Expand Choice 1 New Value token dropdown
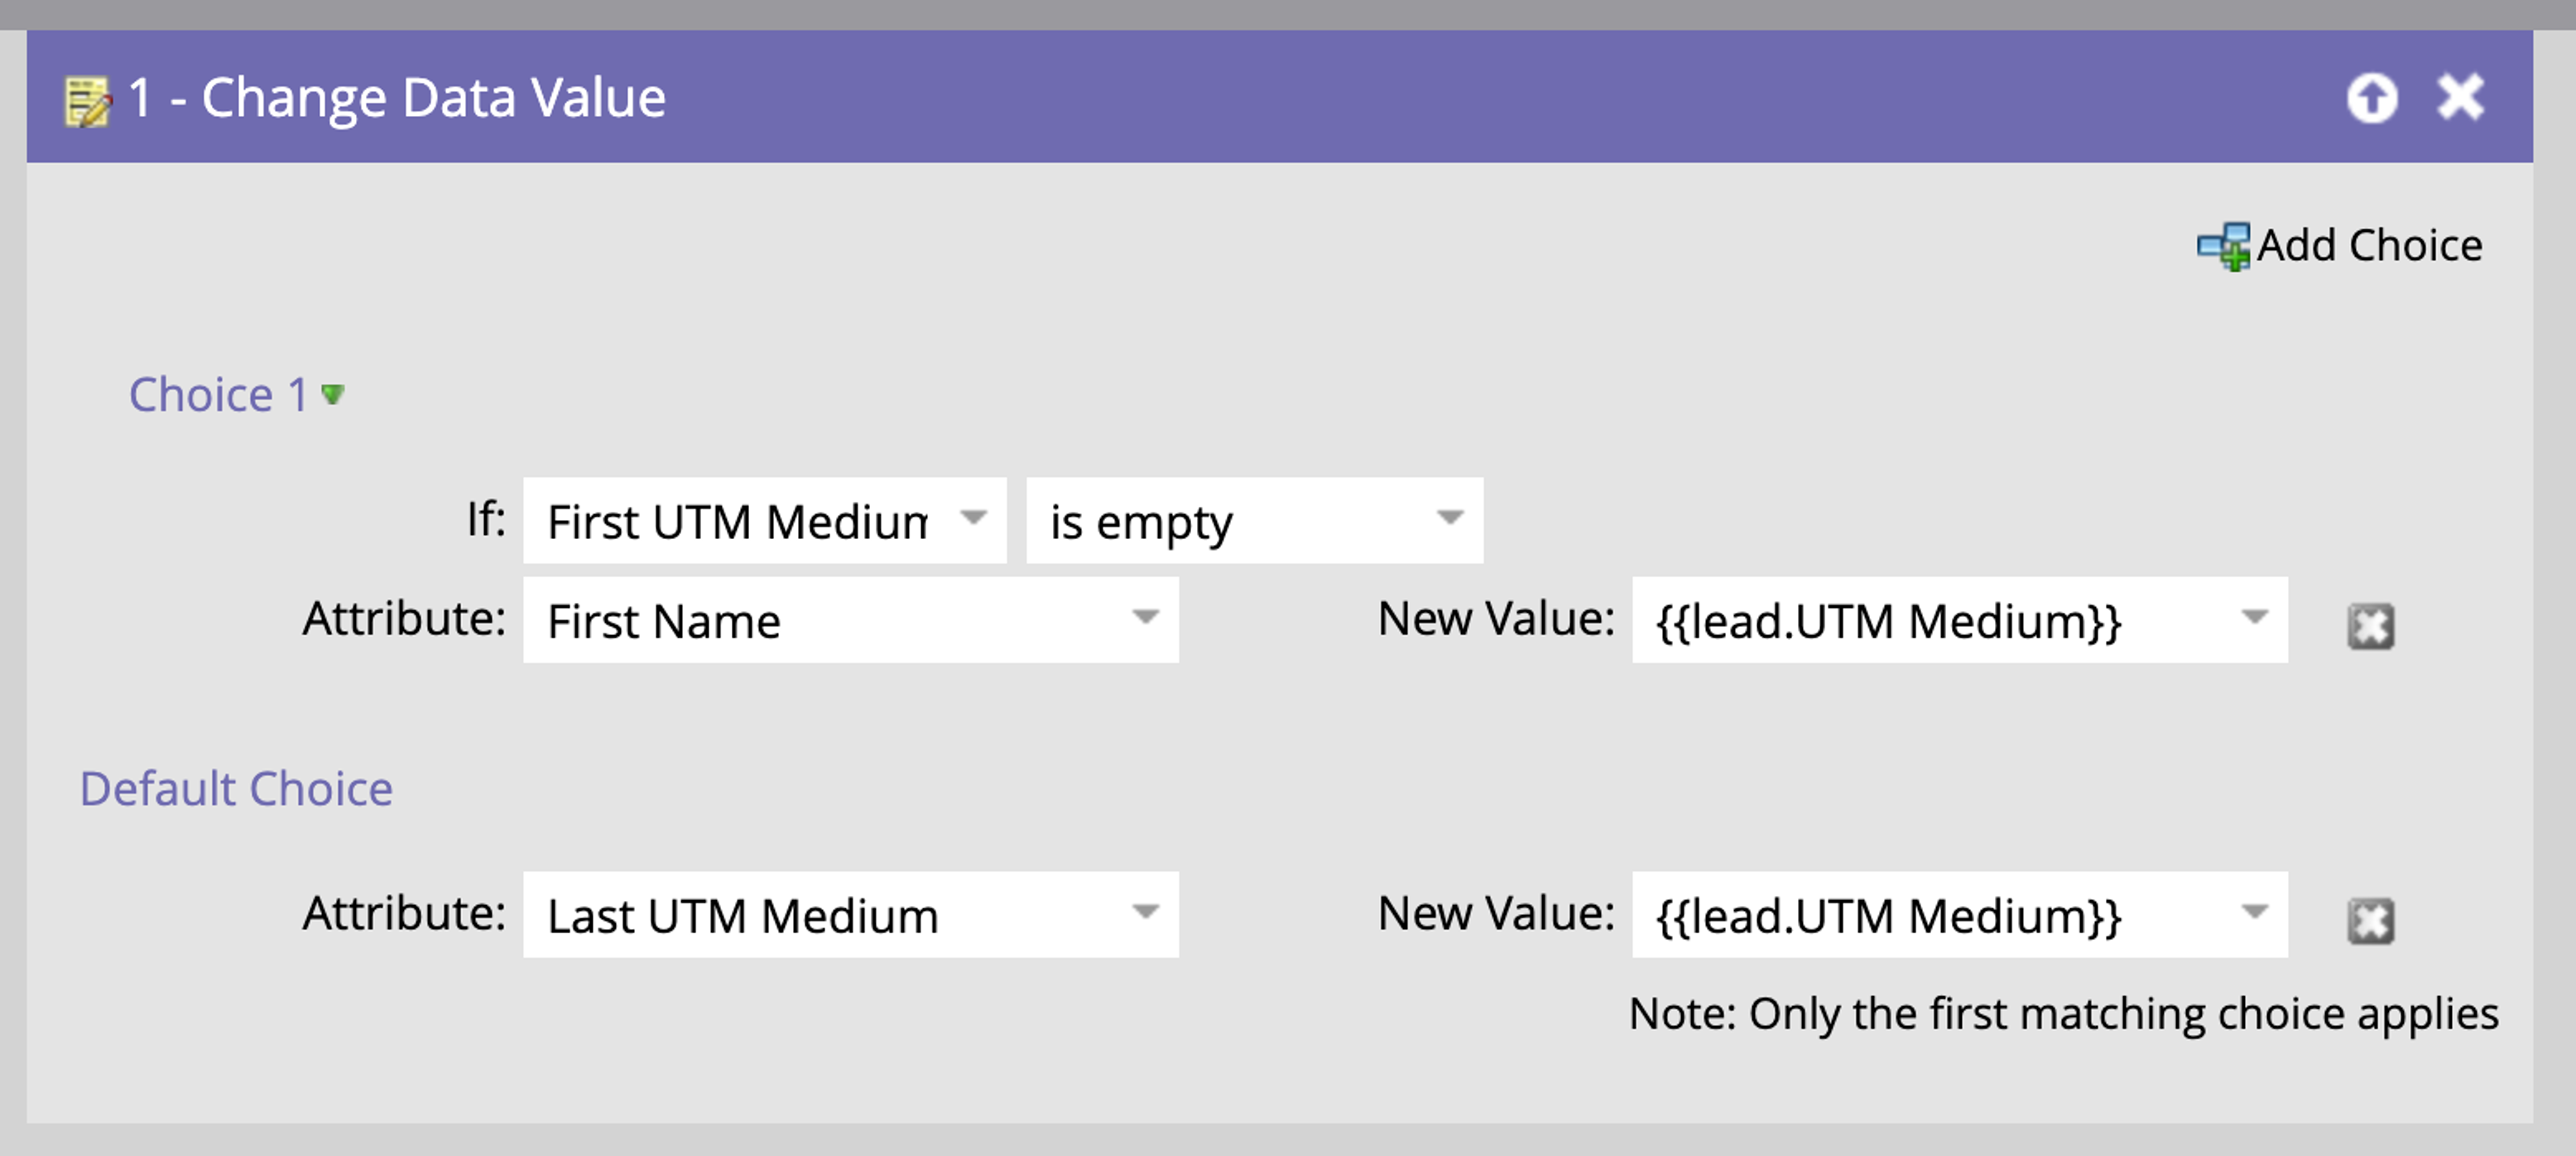The width and height of the screenshot is (2576, 1156). [2254, 617]
